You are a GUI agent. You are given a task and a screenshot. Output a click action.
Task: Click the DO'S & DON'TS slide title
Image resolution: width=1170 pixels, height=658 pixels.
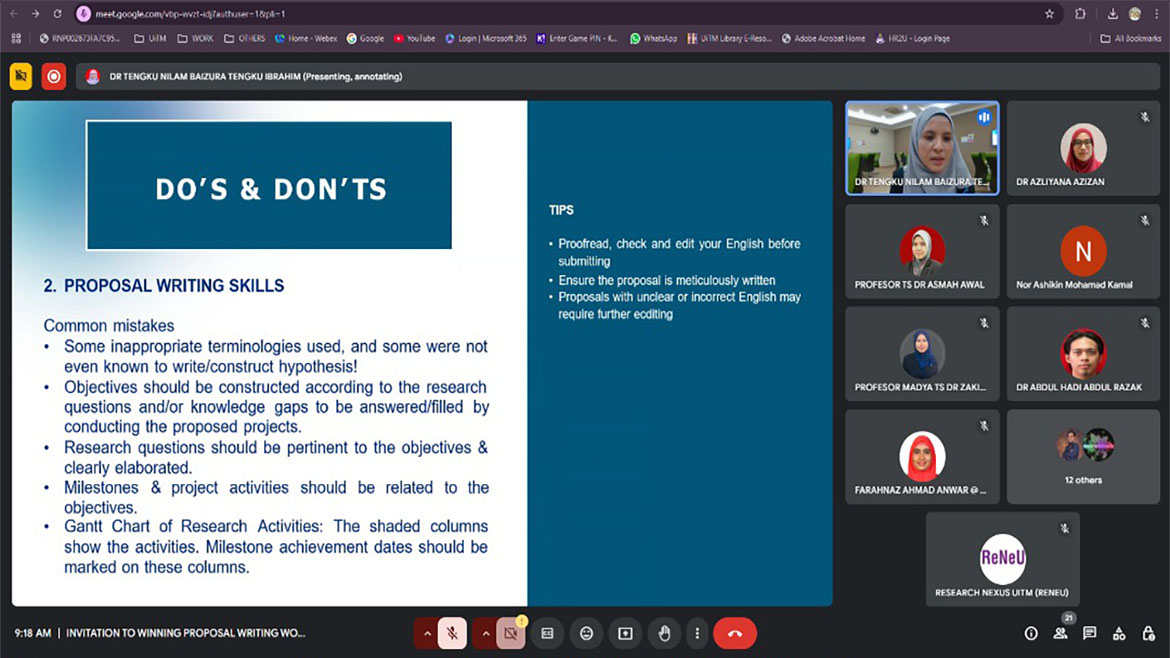[x=271, y=189]
